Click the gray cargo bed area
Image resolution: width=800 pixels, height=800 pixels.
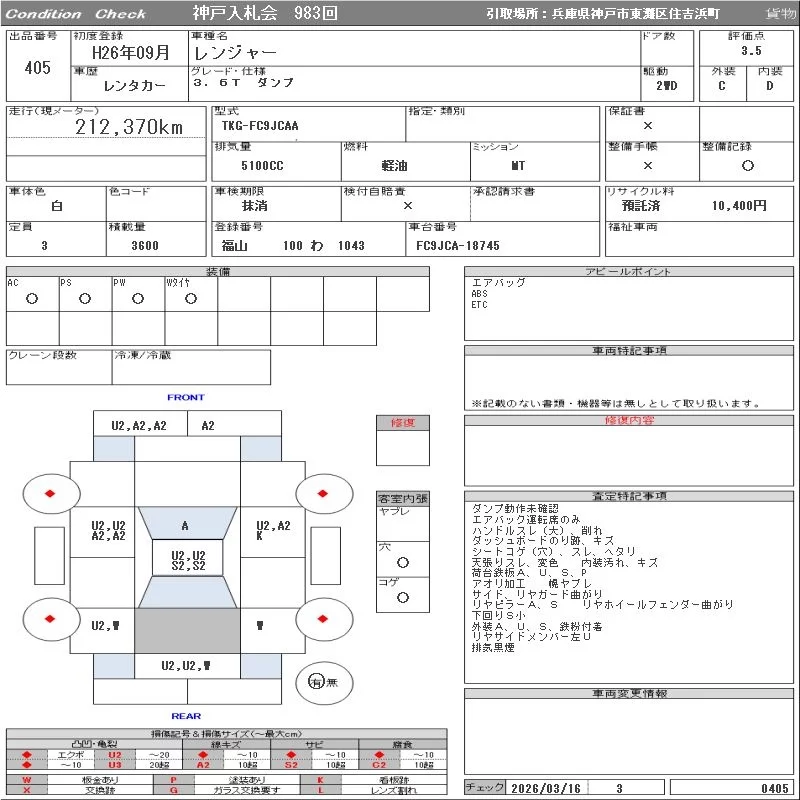point(187,632)
